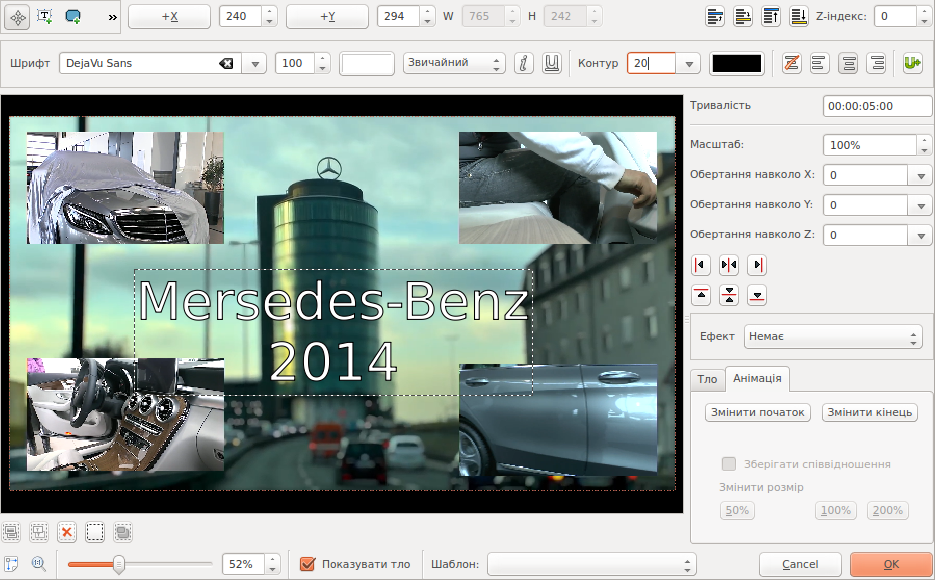The height and width of the screenshot is (580, 935).
Task: Select all text items in the title
Action: (x=39, y=532)
